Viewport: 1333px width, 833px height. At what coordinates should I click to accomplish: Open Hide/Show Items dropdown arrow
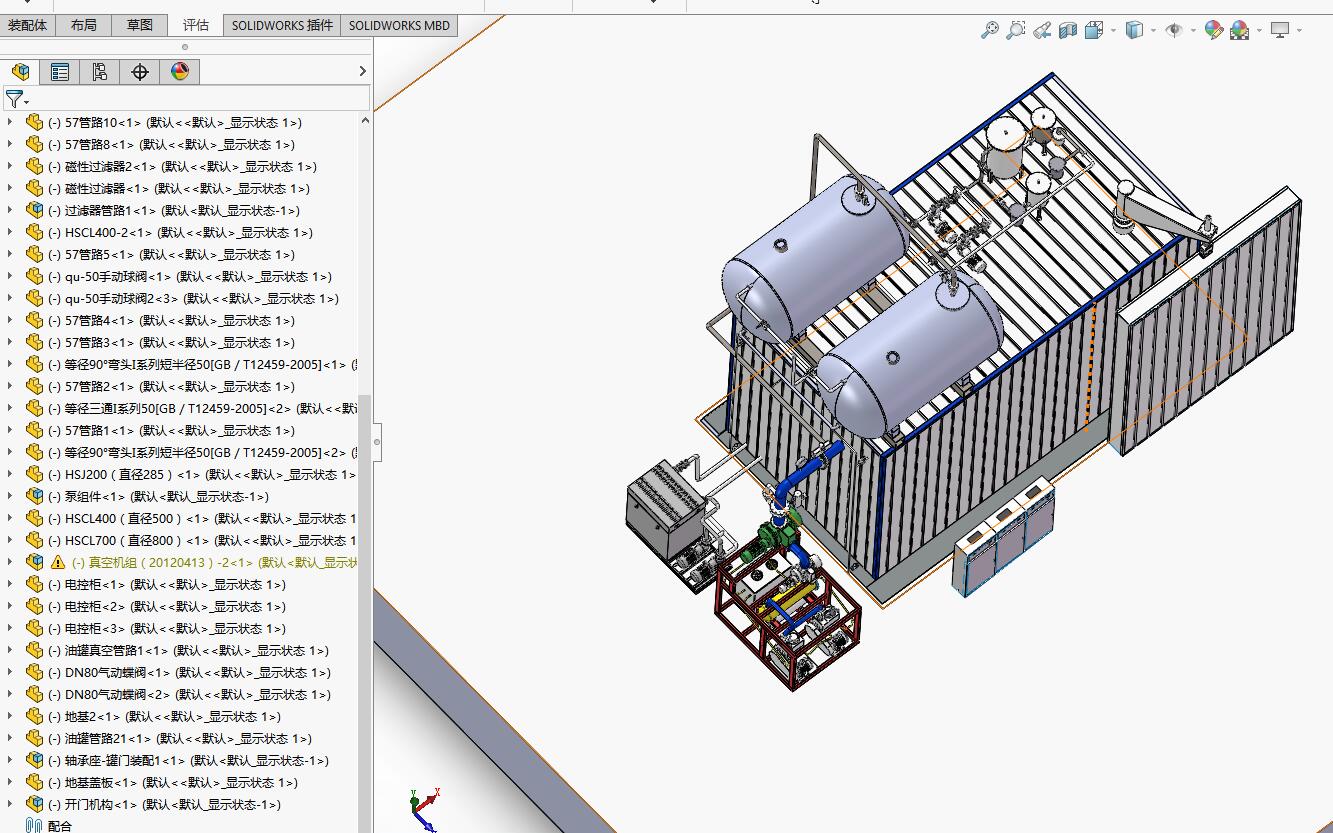1193,30
